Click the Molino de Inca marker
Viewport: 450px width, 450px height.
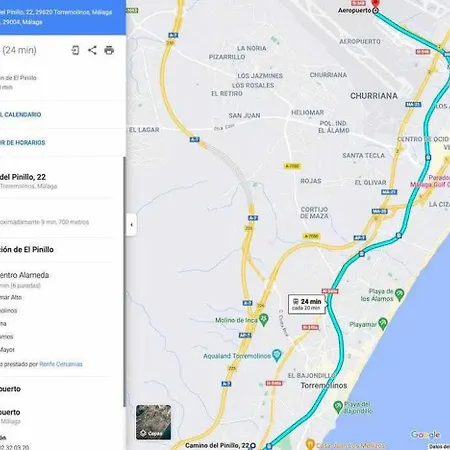click(264, 319)
